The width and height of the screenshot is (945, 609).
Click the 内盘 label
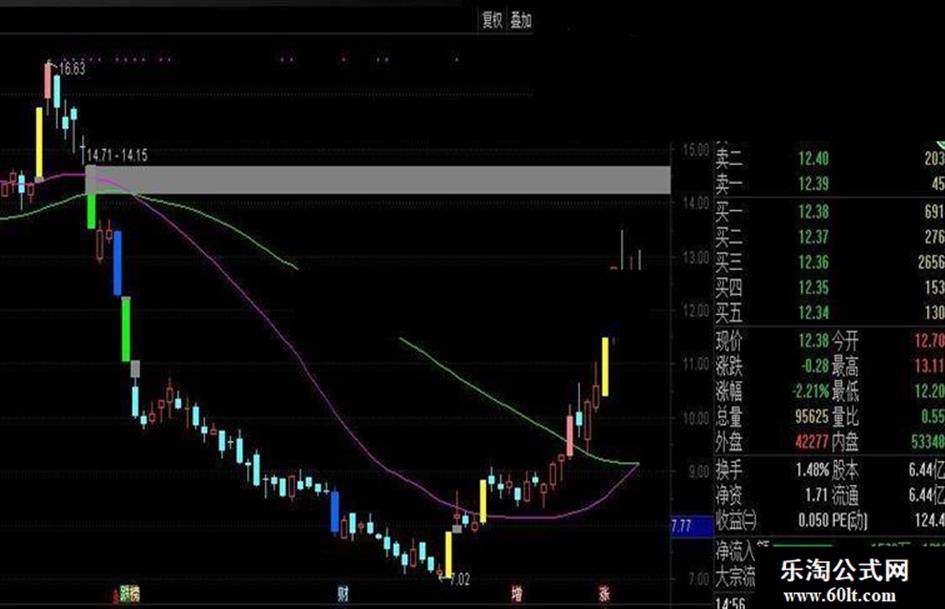pyautogui.click(x=846, y=442)
